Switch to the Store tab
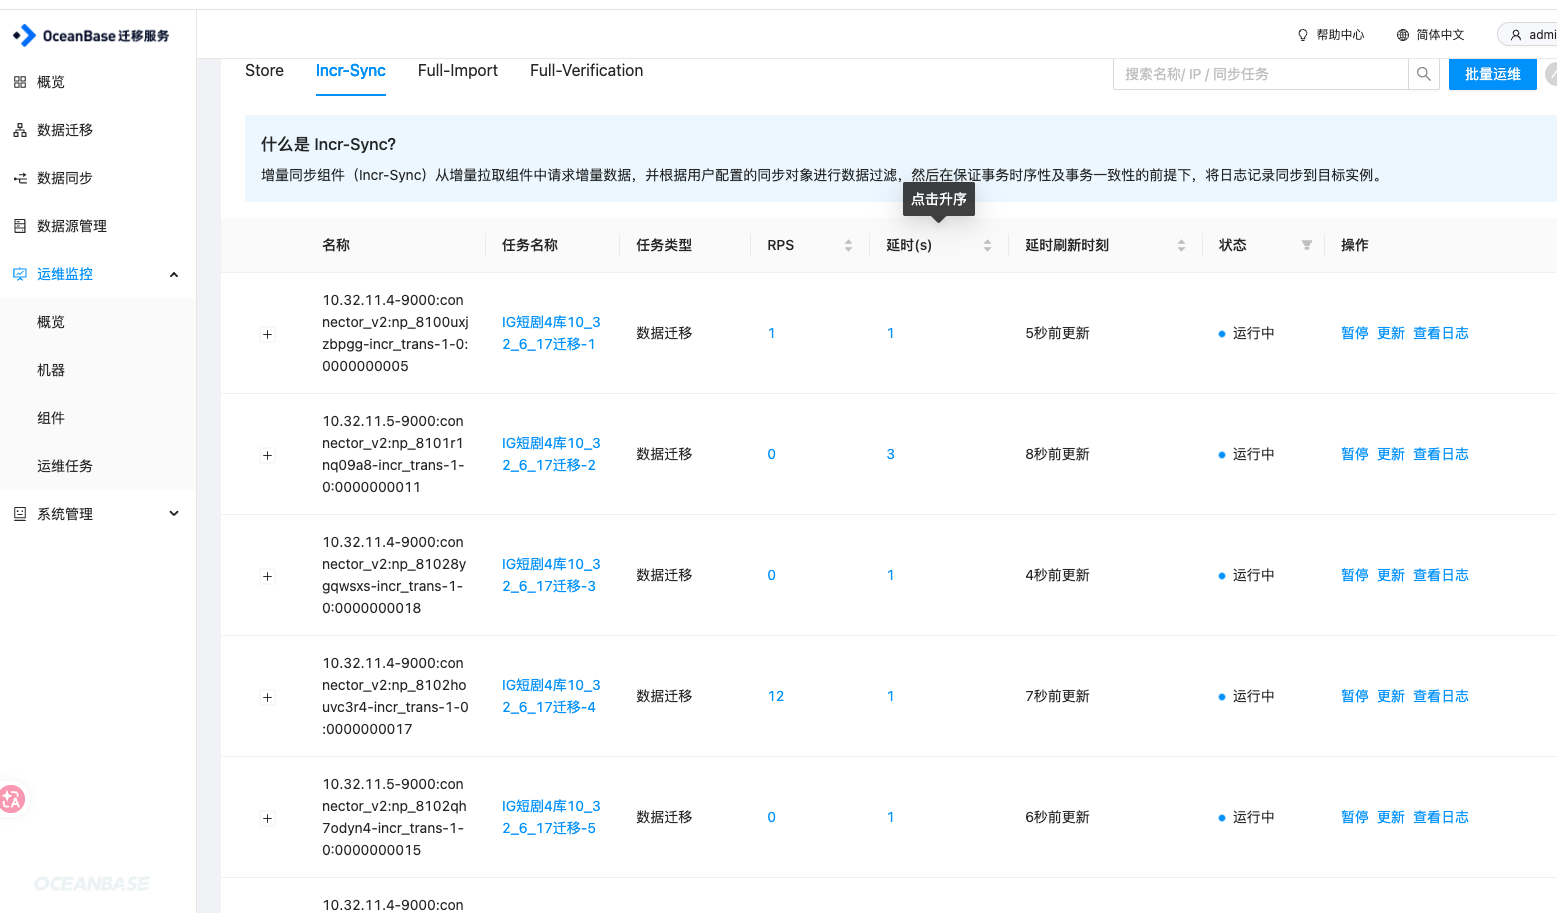 tap(264, 71)
